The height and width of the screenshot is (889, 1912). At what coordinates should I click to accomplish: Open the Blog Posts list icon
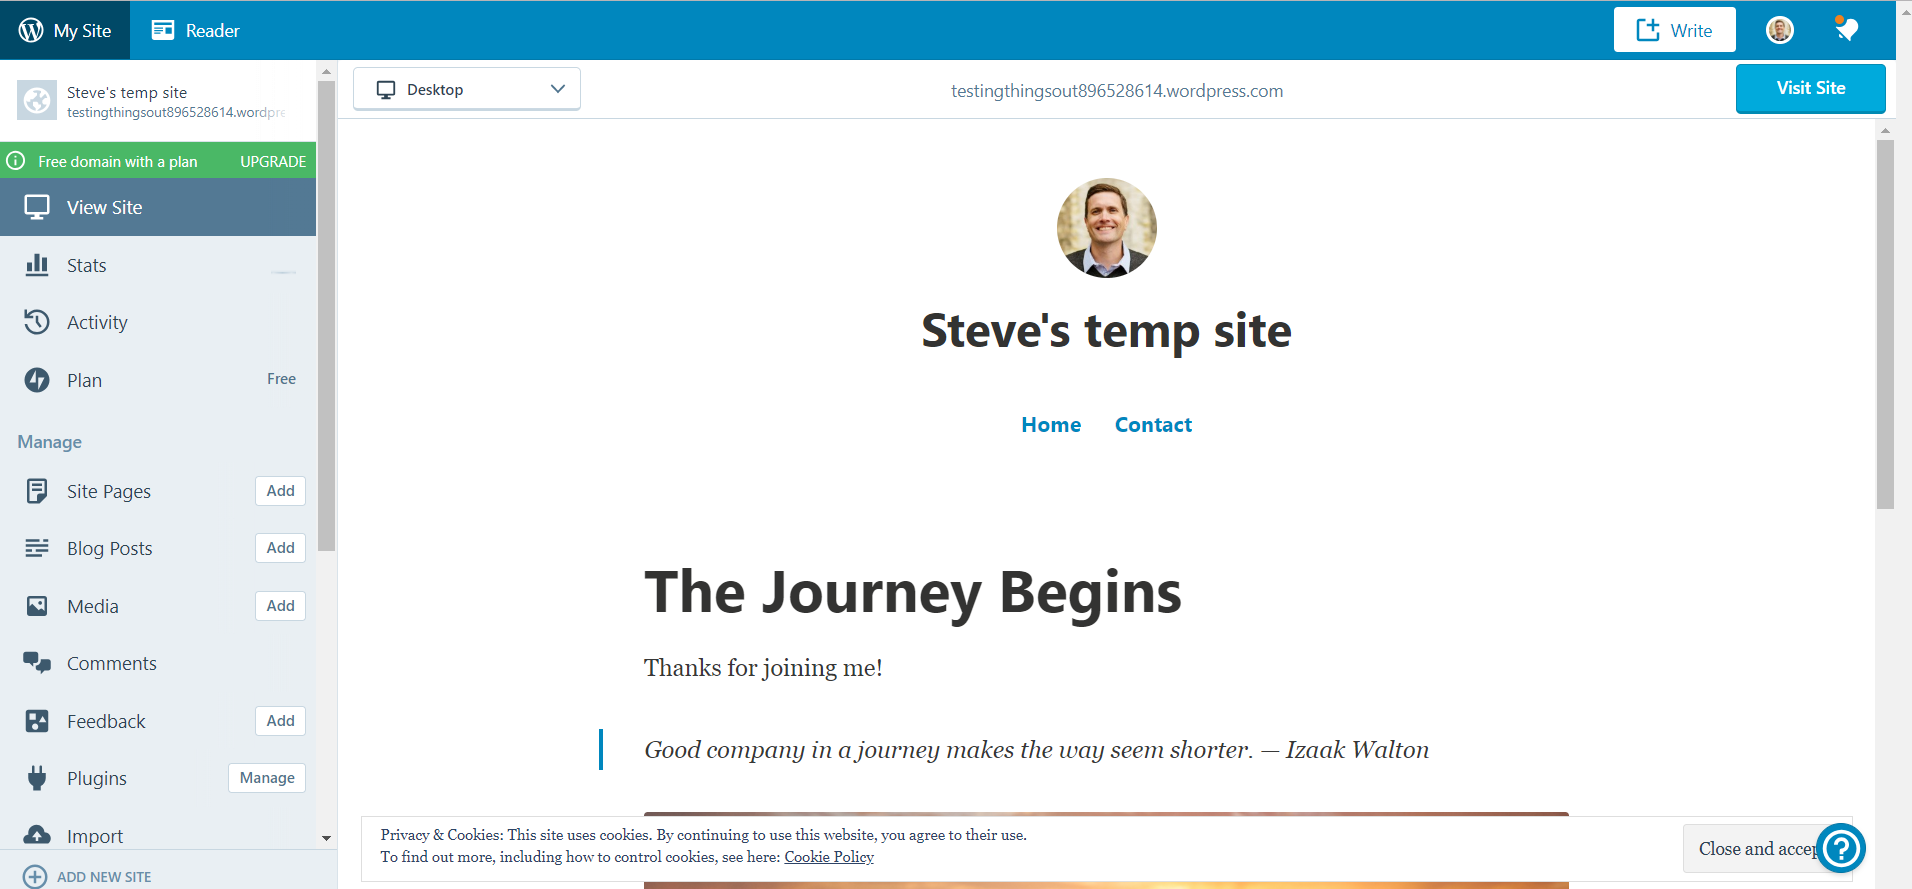click(37, 548)
